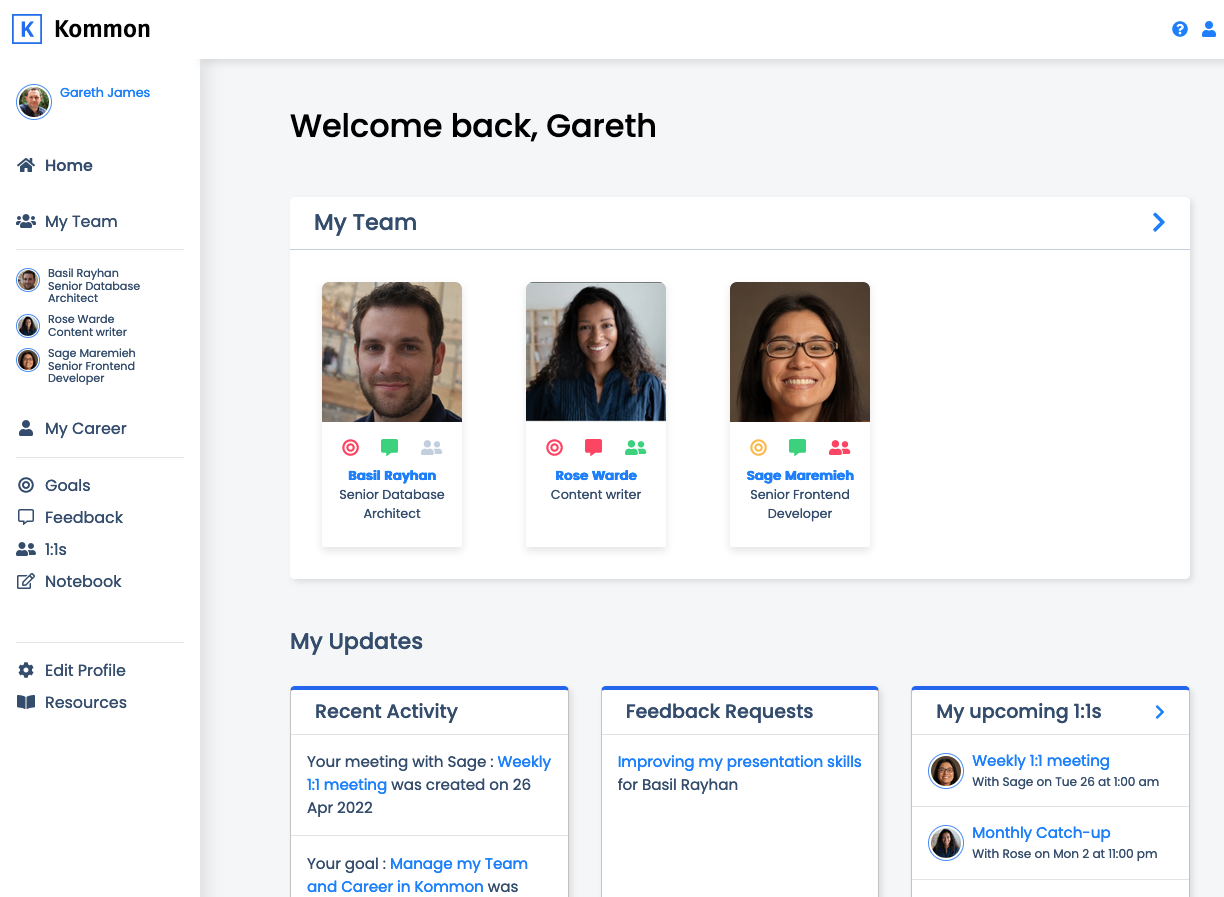Open Rose Warde name link on card
1224x897 pixels.
click(596, 475)
